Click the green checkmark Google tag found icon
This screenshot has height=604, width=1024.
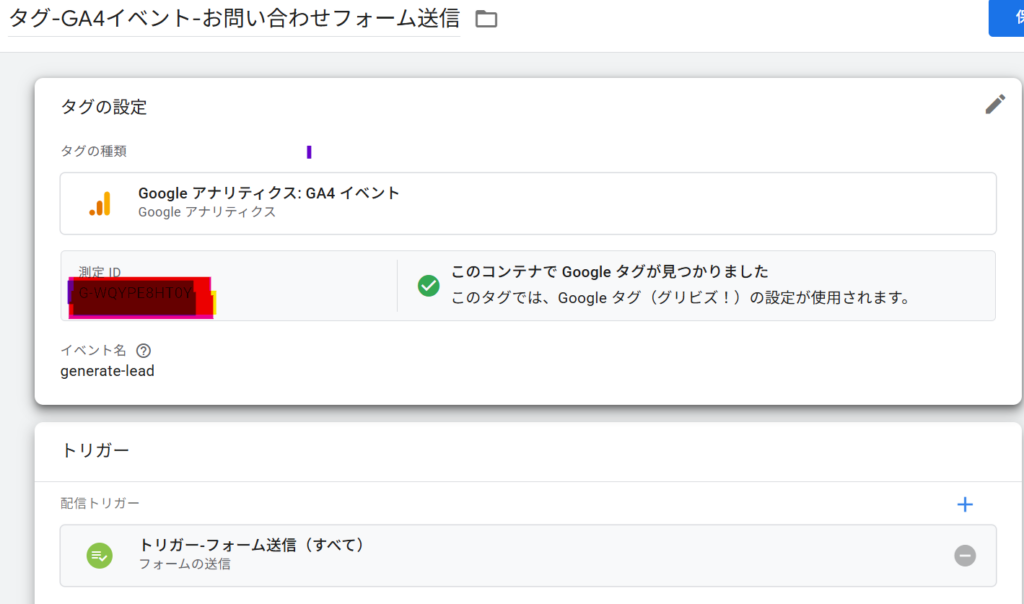pyautogui.click(x=428, y=286)
